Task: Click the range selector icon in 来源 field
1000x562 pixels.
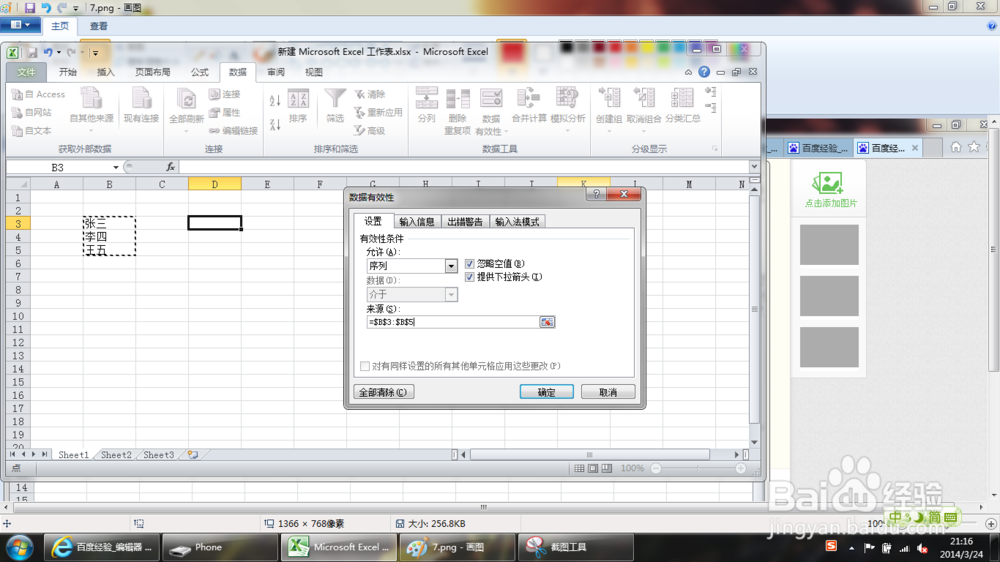Action: (547, 322)
